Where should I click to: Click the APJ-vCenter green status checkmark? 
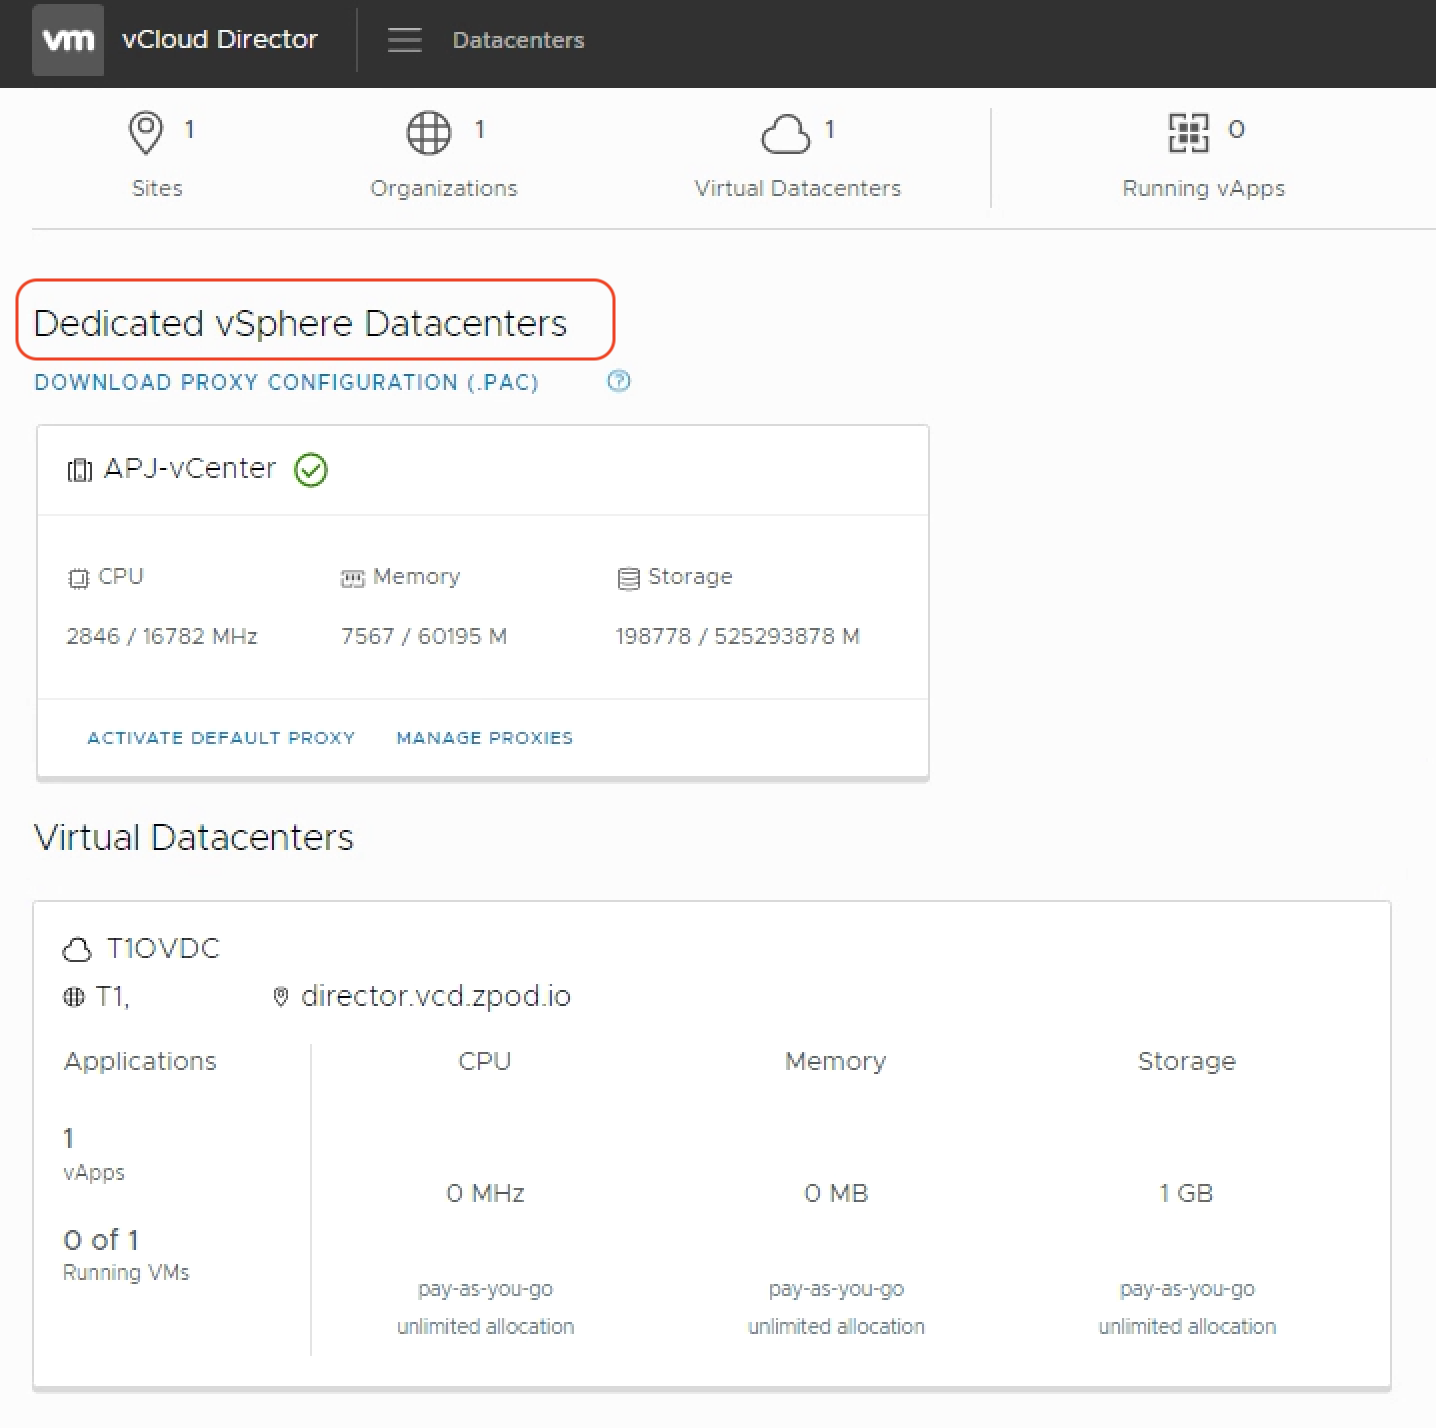point(311,469)
